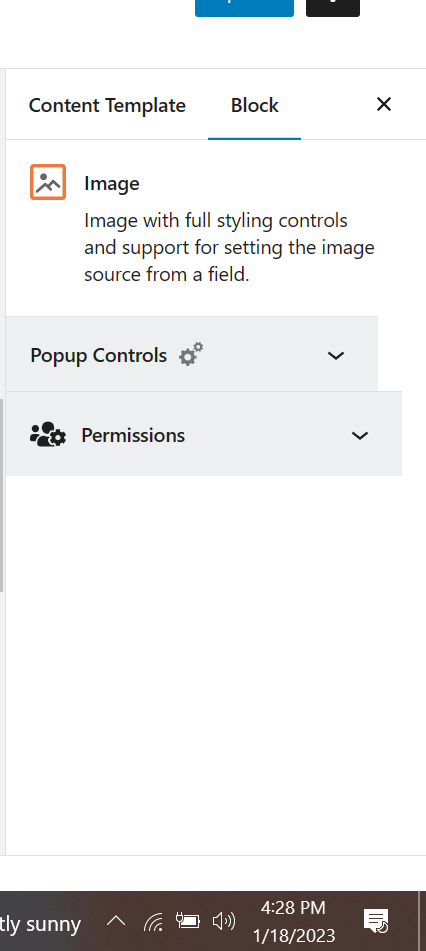Expand Popup Controls using its chevron

pyautogui.click(x=336, y=355)
